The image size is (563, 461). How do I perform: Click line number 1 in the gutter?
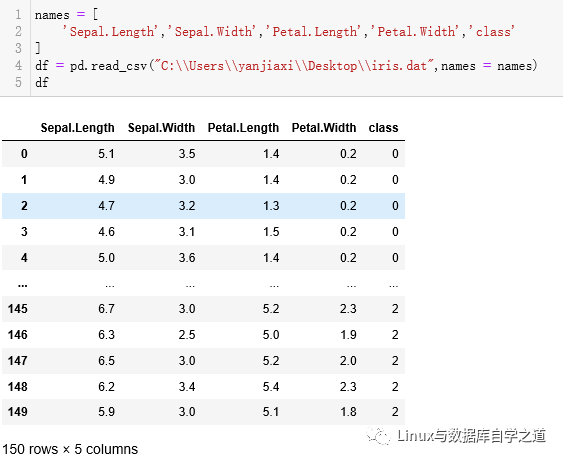point(18,15)
